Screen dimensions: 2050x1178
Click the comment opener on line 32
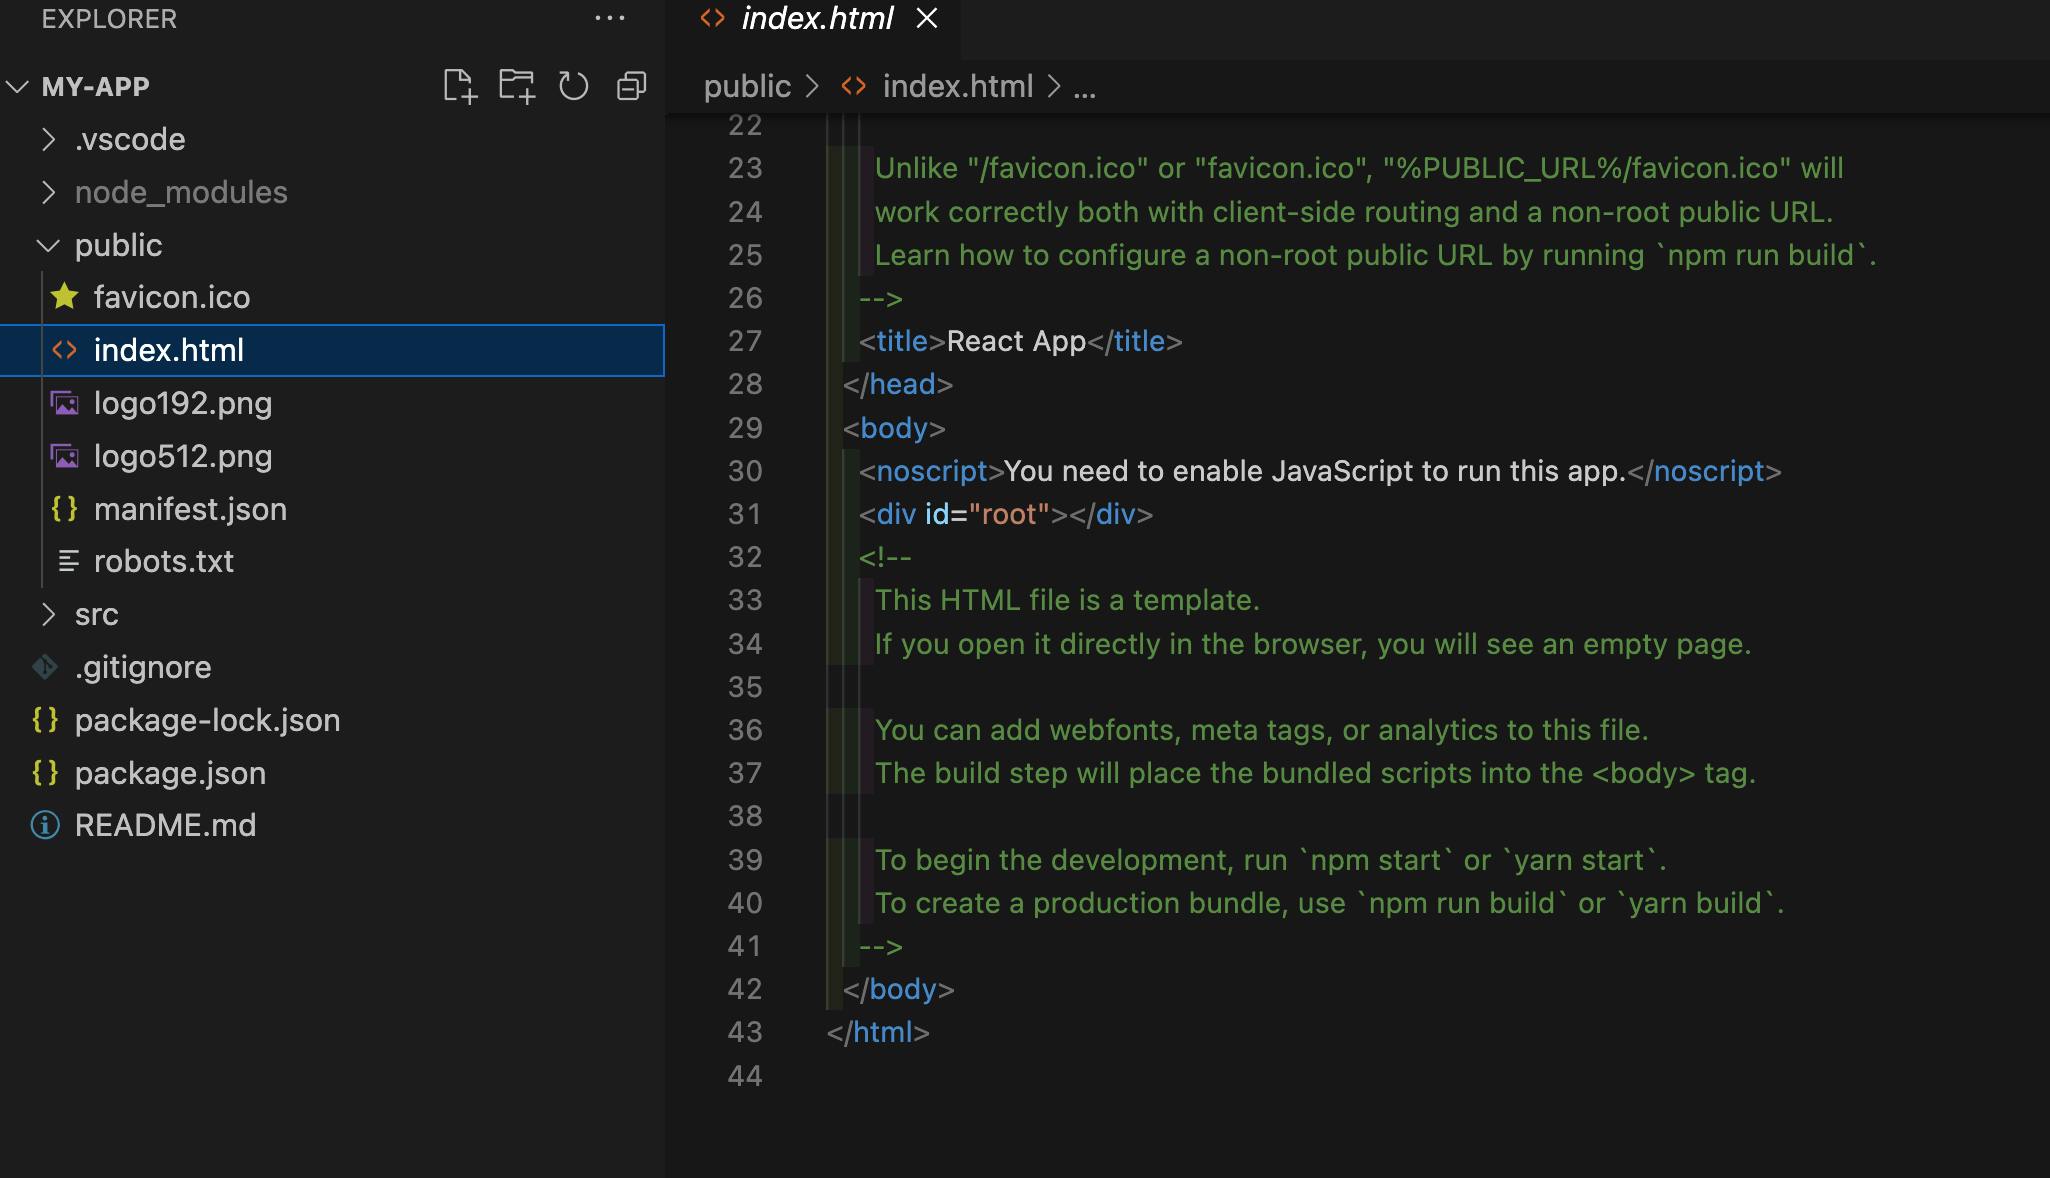[885, 557]
